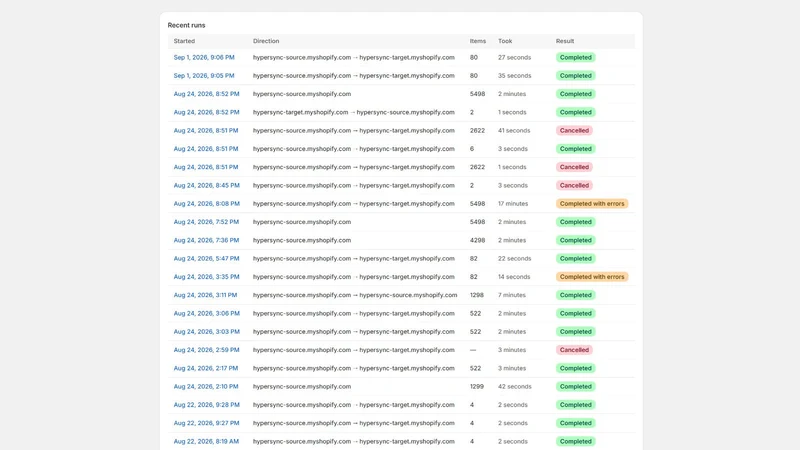Click the Recent runs heading
The width and height of the screenshot is (800, 450).
tap(186, 25)
